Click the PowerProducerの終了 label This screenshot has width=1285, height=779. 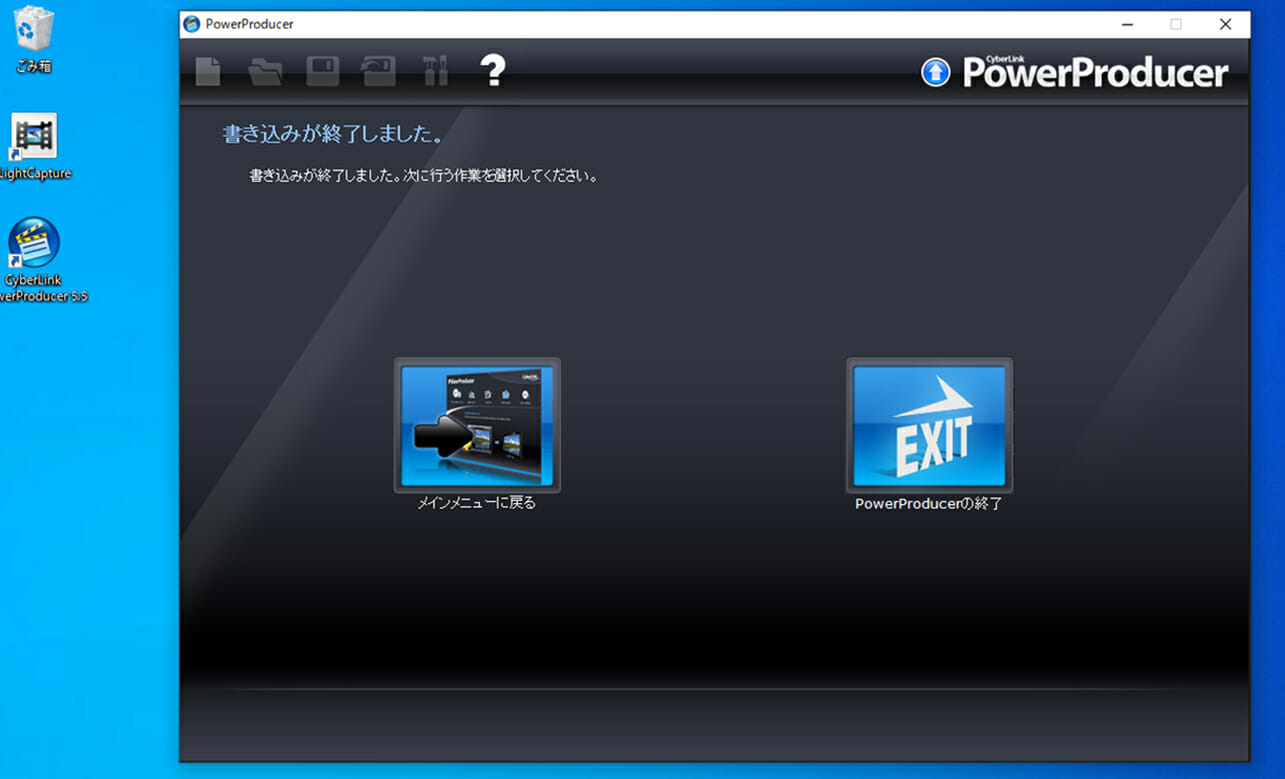(x=929, y=504)
